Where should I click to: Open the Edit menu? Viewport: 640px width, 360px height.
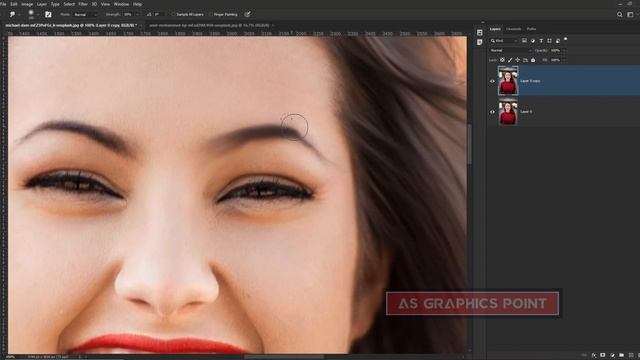pyautogui.click(x=14, y=4)
